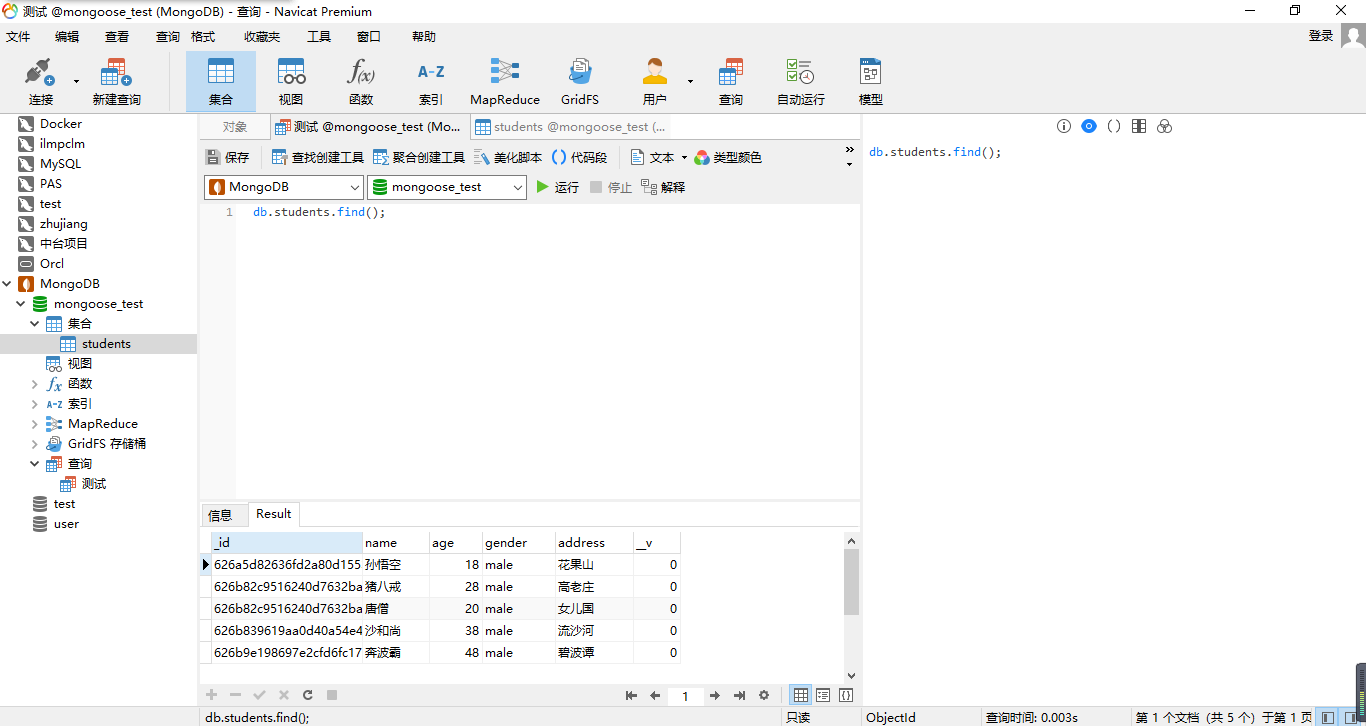Viewport: 1366px width, 726px height.
Task: Click 美化脚本 beautify script
Action: point(508,157)
